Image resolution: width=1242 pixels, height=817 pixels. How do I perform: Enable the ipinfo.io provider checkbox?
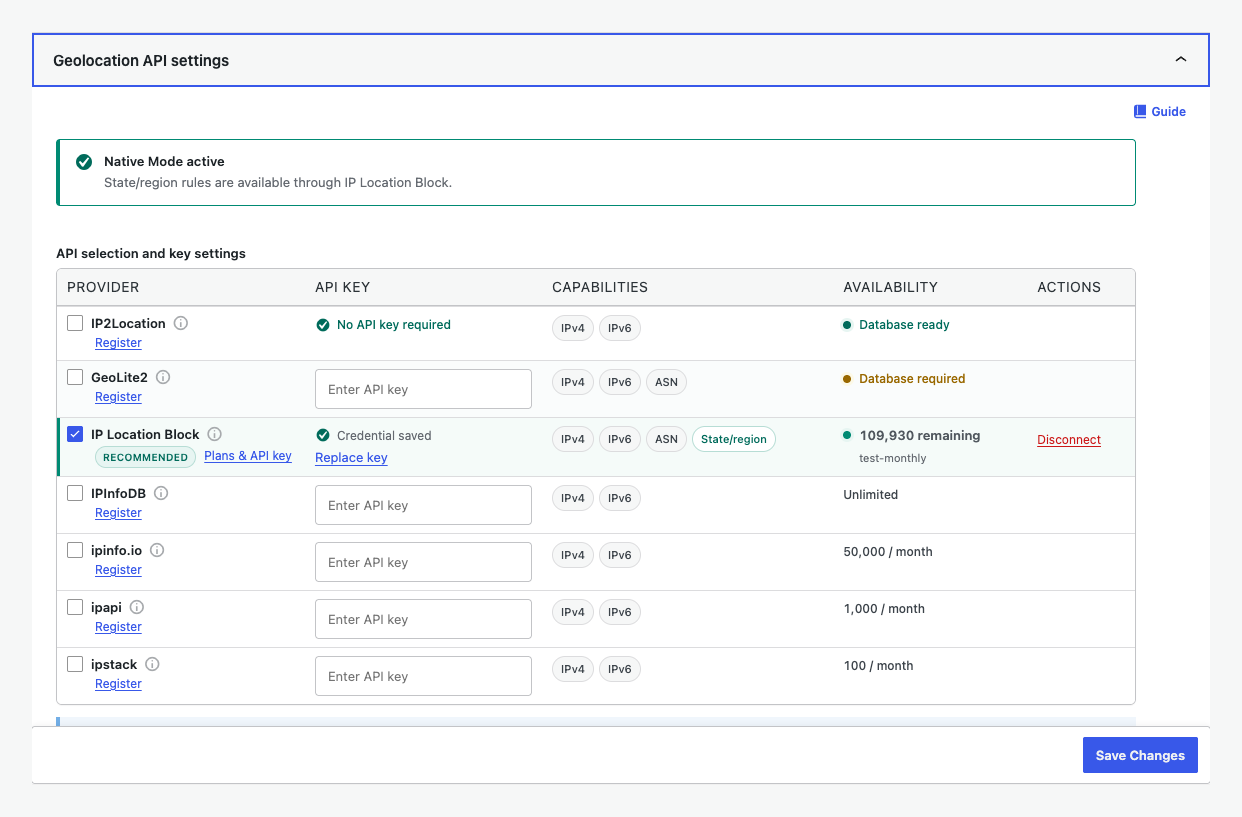[75, 550]
